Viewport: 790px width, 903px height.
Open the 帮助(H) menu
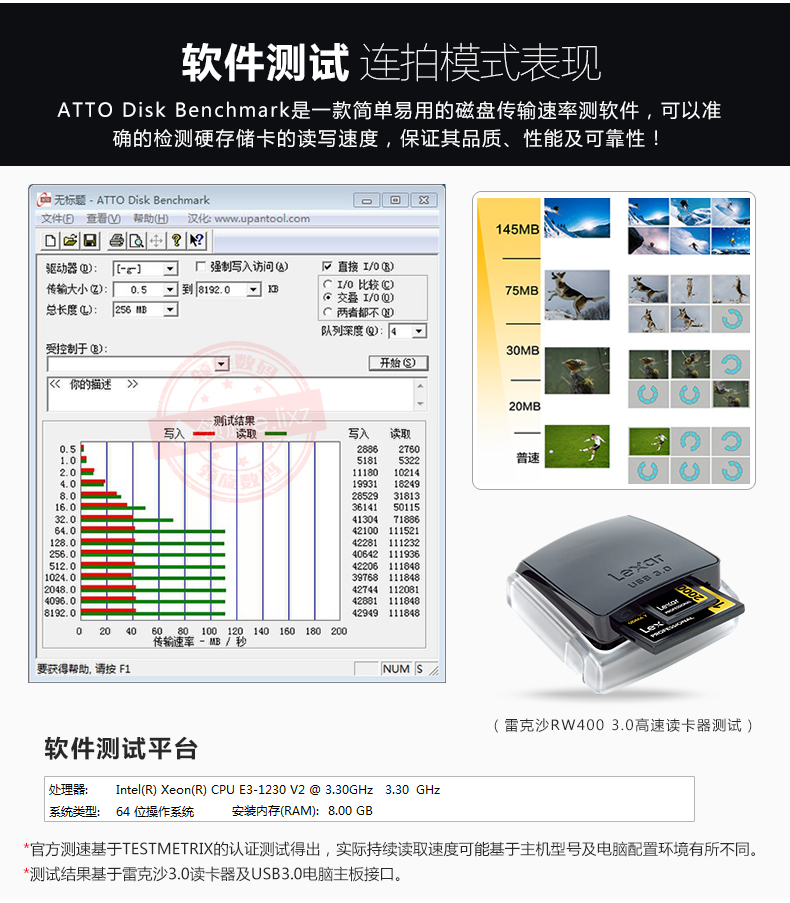point(151,219)
